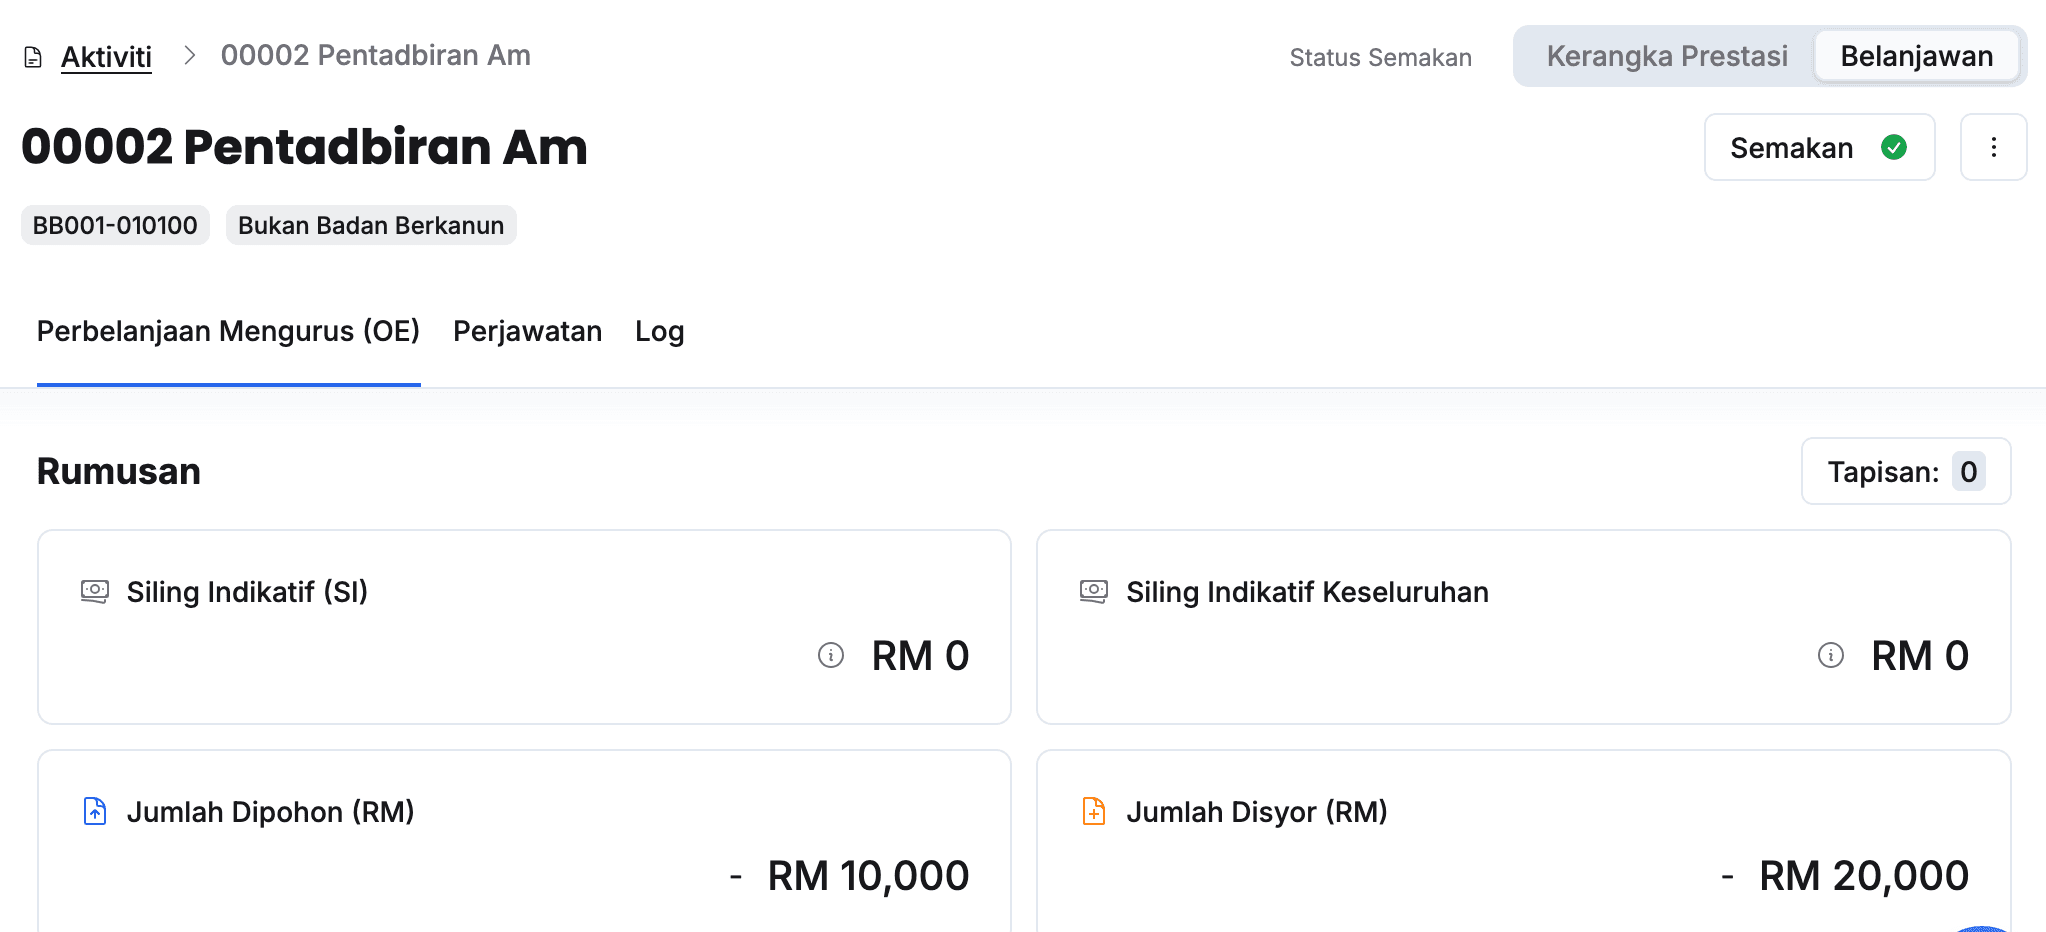Switch view to Belanjawan
Image resolution: width=2046 pixels, height=932 pixels.
(1916, 56)
